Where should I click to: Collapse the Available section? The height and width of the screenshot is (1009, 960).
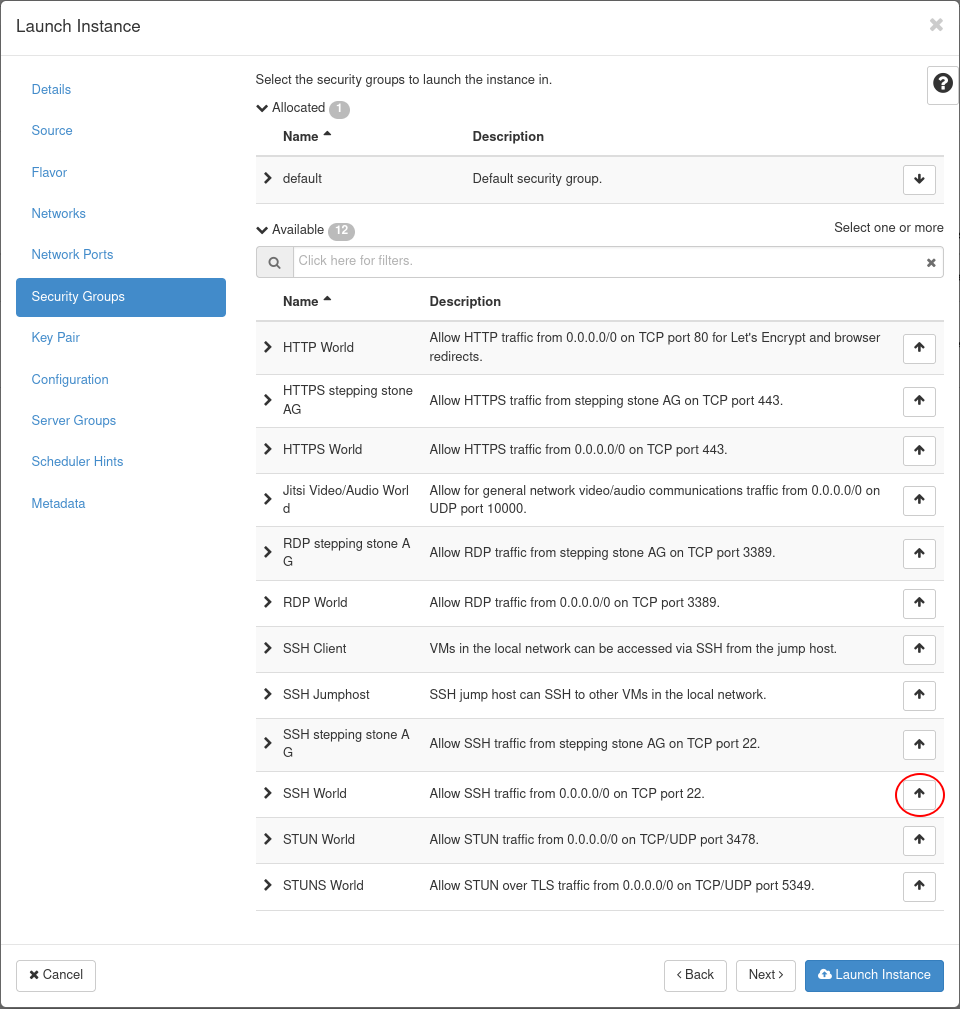click(263, 230)
